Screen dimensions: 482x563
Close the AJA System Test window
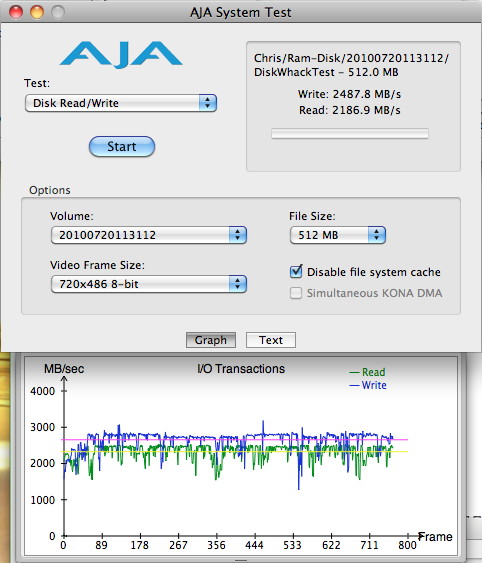pos(16,12)
